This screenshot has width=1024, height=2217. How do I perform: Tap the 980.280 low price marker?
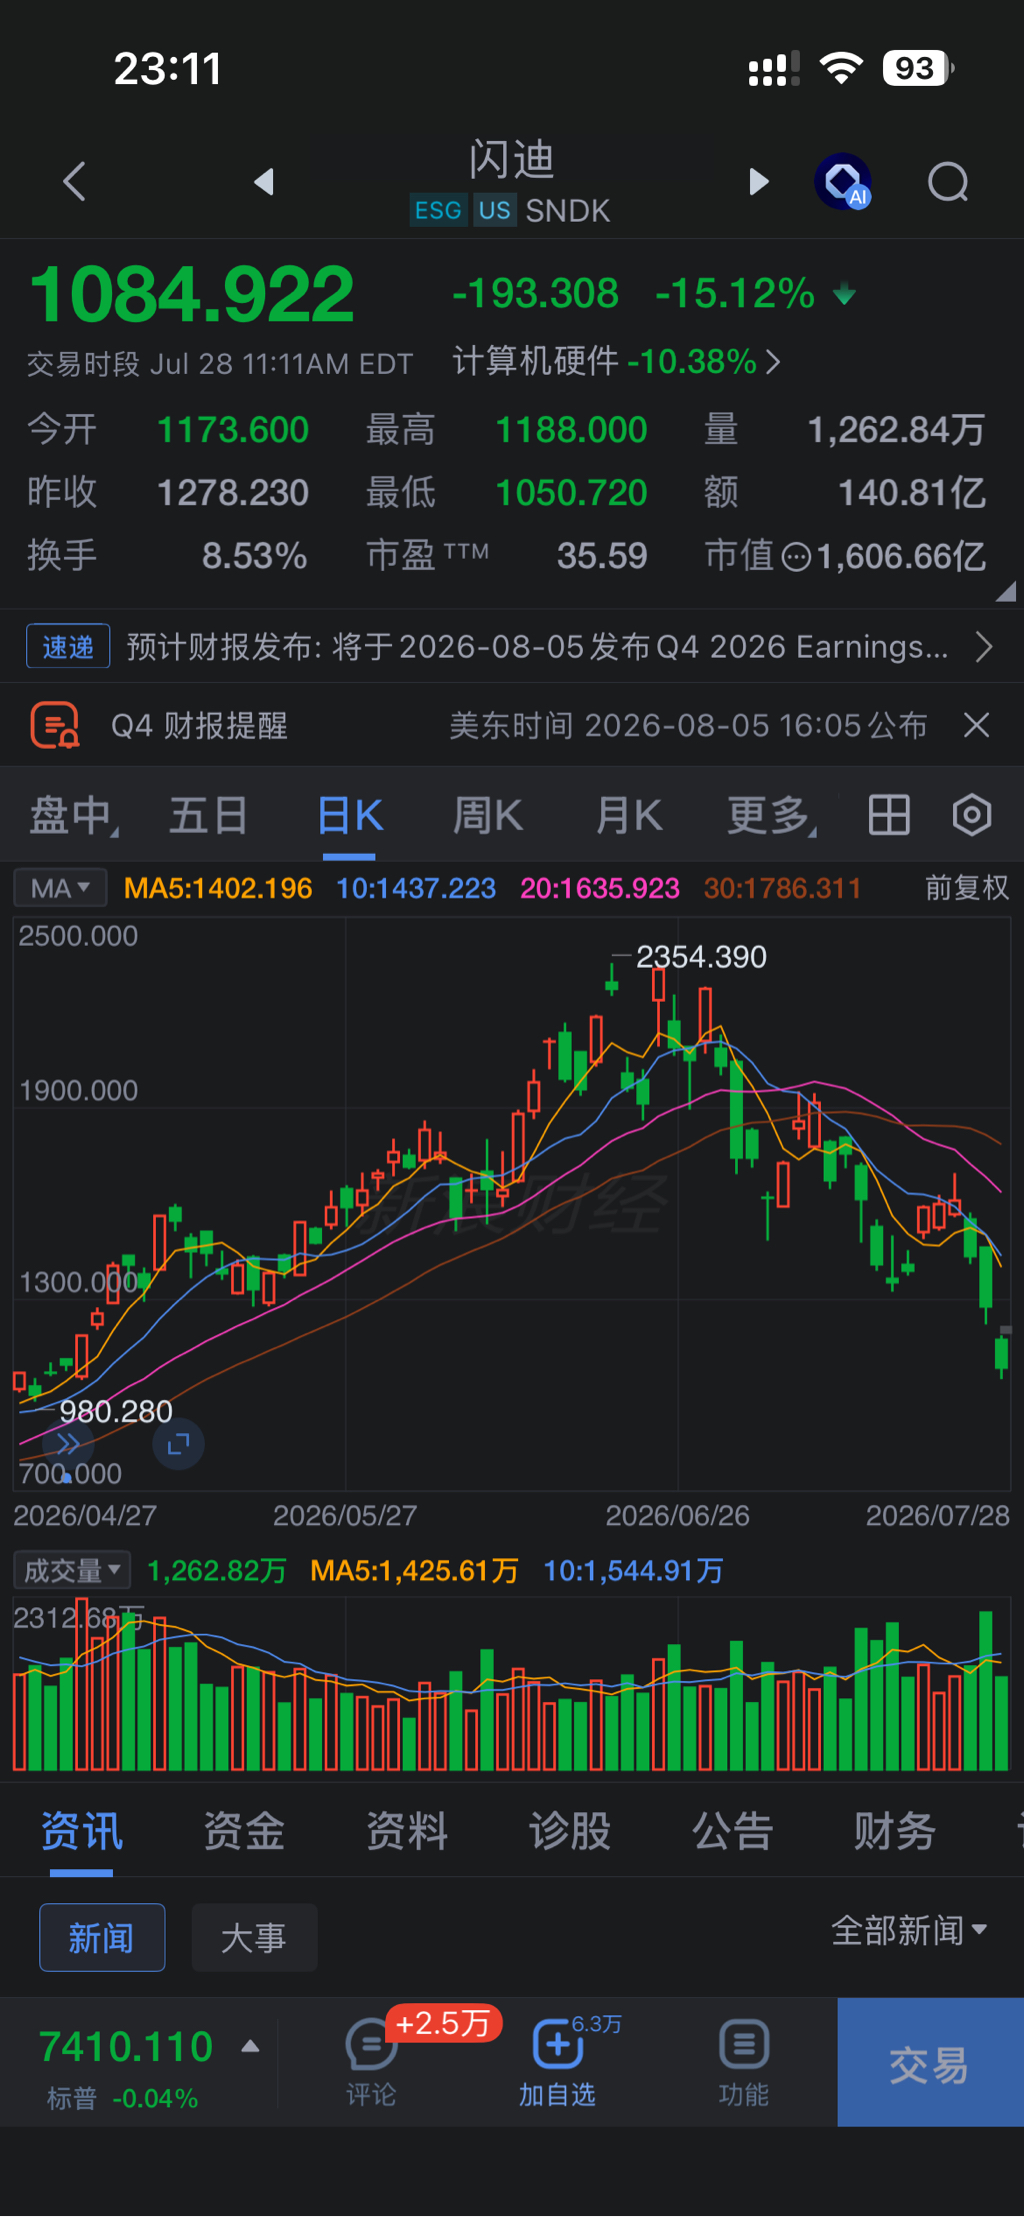[x=116, y=1411]
